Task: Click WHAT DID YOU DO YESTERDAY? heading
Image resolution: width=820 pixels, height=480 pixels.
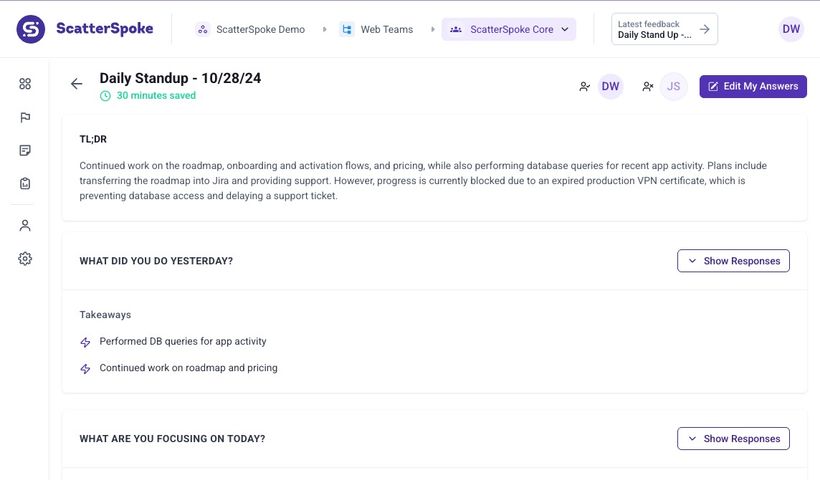Action: [156, 261]
